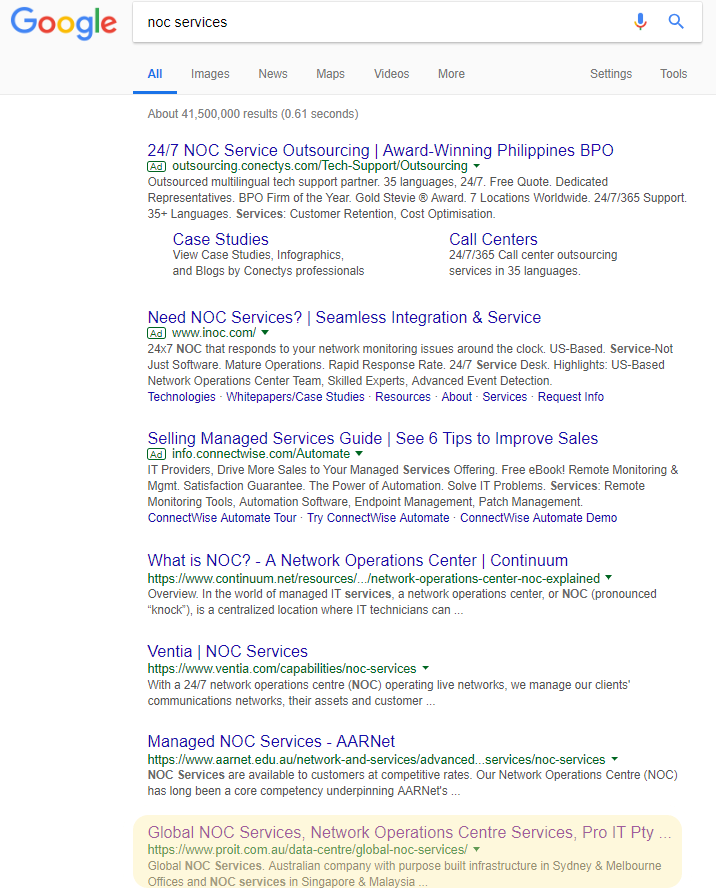This screenshot has width=716, height=896.
Task: Open the More menu
Action: coord(451,74)
